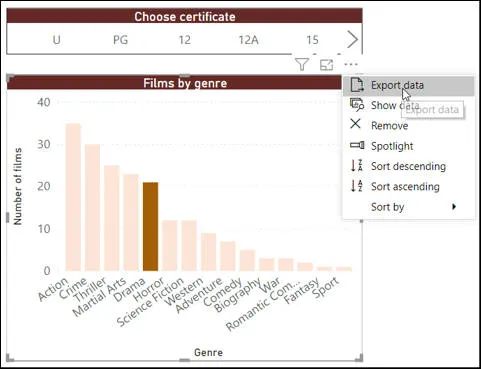Viewport: 481px width, 369px height.
Task: Select certificate 12 in slicer
Action: [x=185, y=40]
